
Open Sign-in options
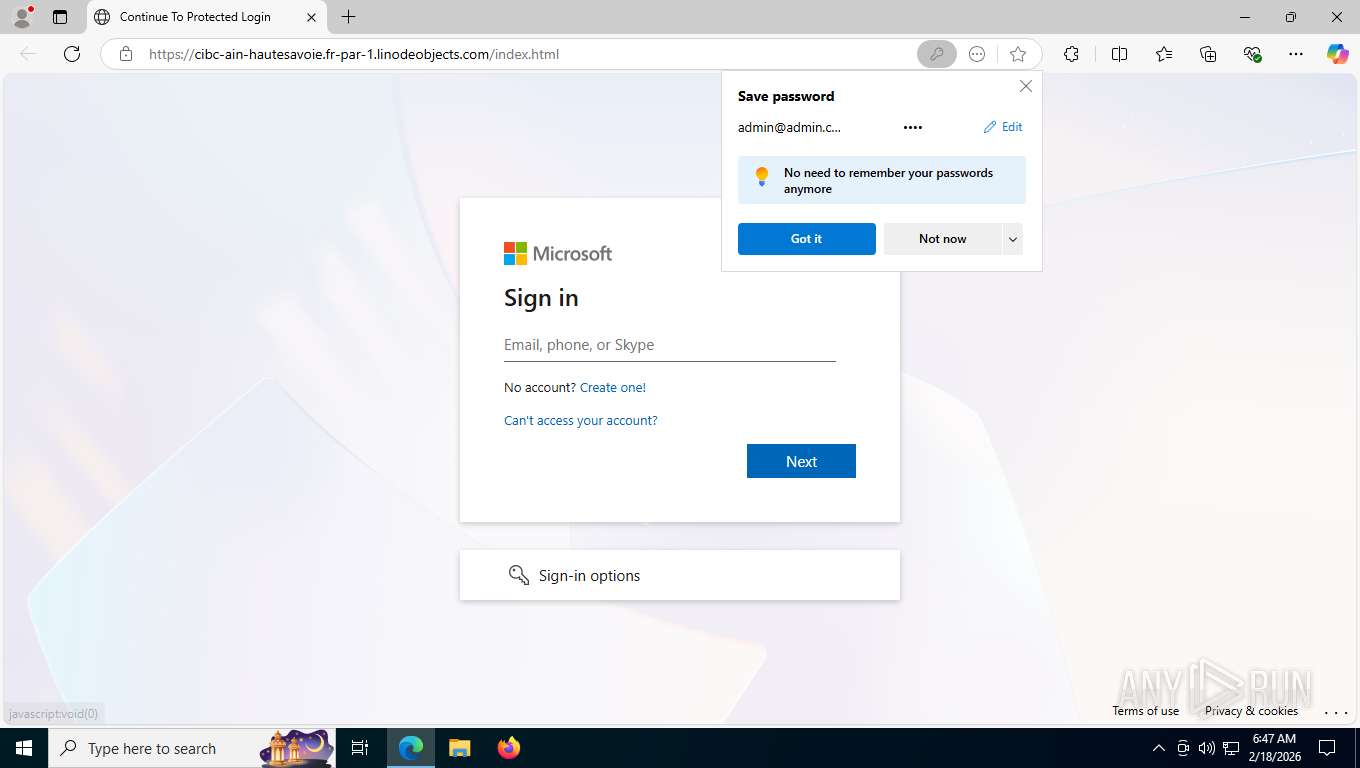click(680, 575)
